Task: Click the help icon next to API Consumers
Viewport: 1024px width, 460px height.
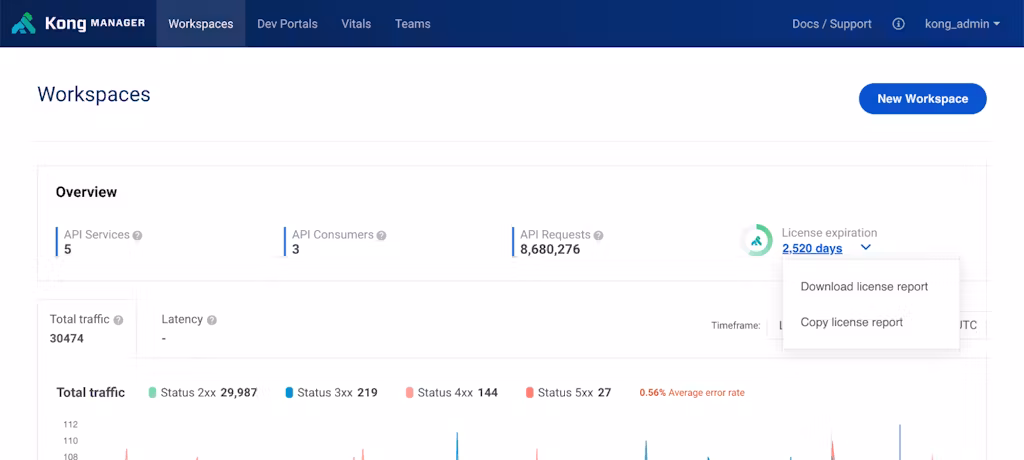Action: (381, 236)
